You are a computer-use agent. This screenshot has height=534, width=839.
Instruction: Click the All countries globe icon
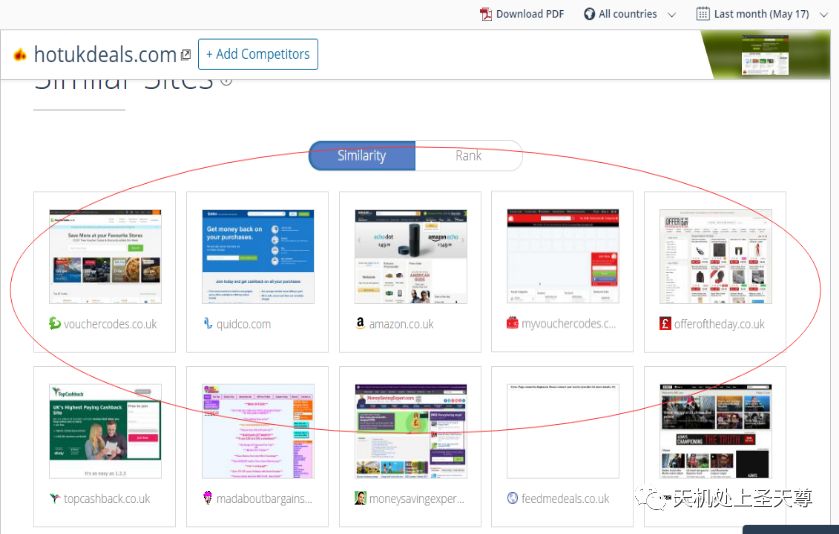click(x=589, y=14)
